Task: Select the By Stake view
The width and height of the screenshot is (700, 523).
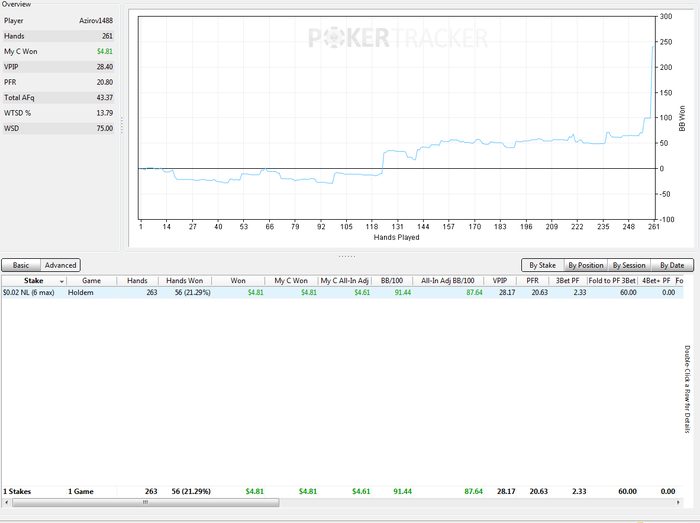Action: coord(542,265)
